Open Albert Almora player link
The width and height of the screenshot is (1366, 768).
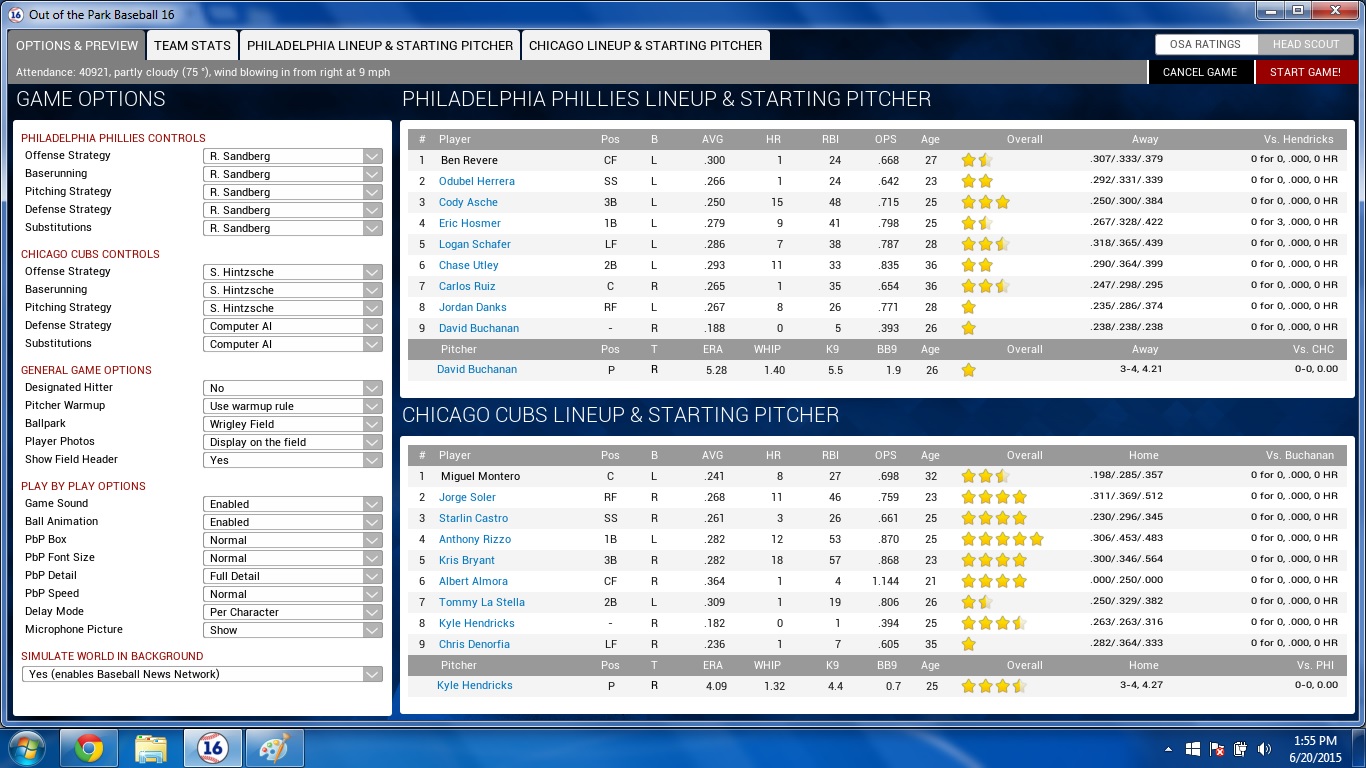coord(473,581)
